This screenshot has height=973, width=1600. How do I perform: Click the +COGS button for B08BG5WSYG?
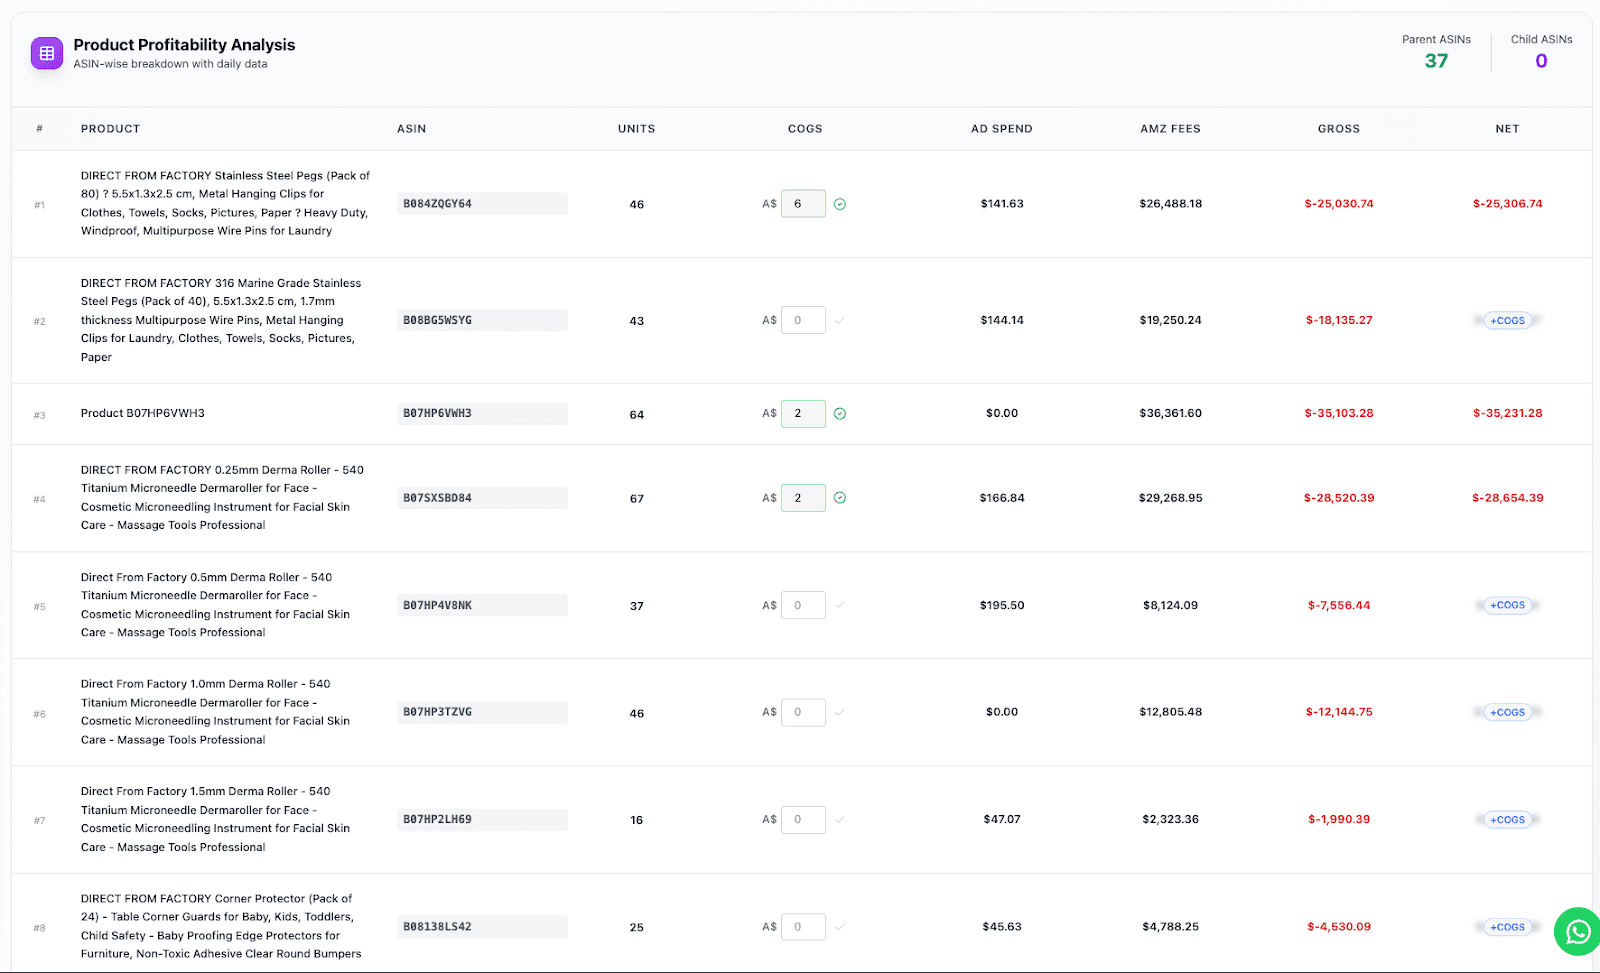pos(1506,320)
